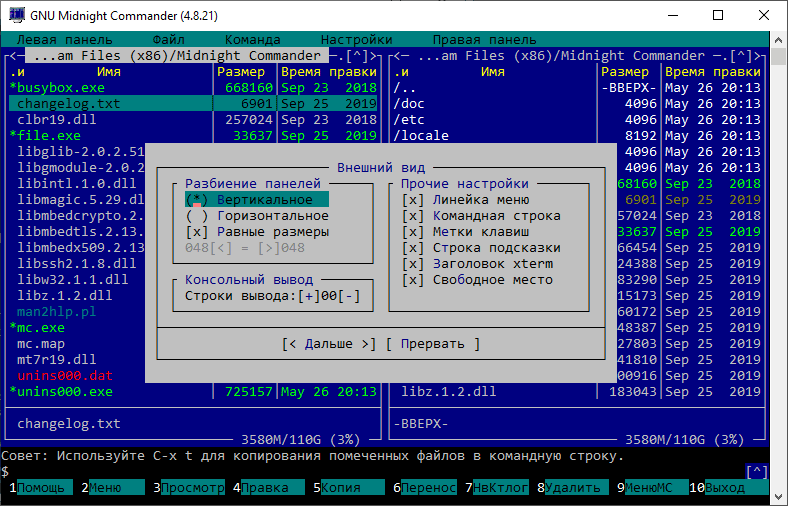The height and width of the screenshot is (506, 788).
Task: Select libintl.1.0.dll in left panel
Action: pos(76,183)
